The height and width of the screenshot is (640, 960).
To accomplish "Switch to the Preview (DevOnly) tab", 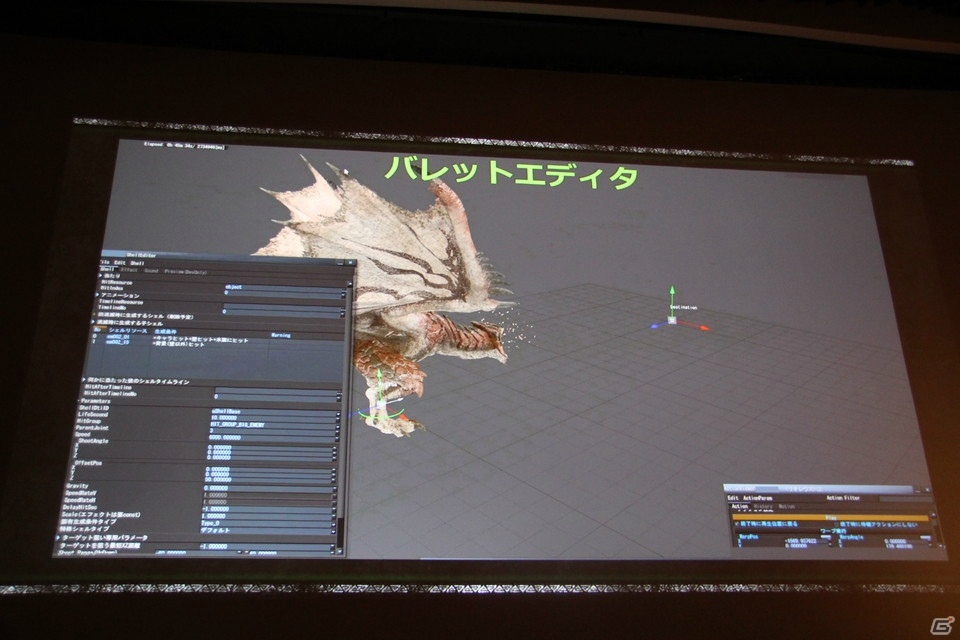I will coord(186,271).
